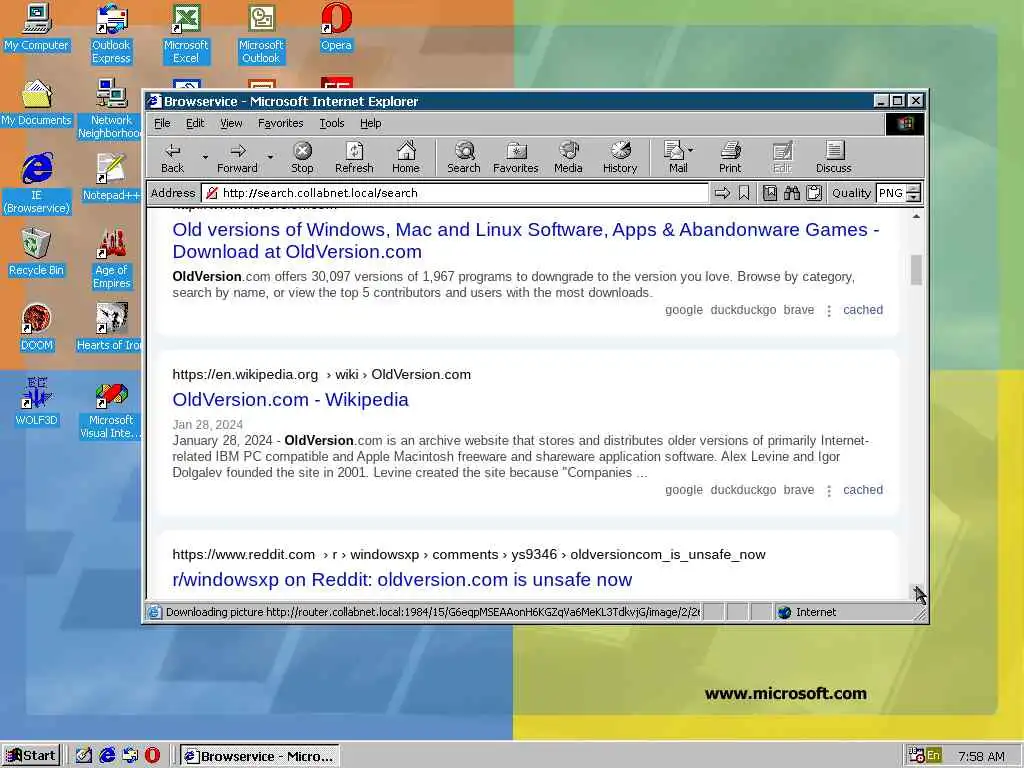
Task: Click cached link on the Wikipedia result
Action: (x=863, y=490)
